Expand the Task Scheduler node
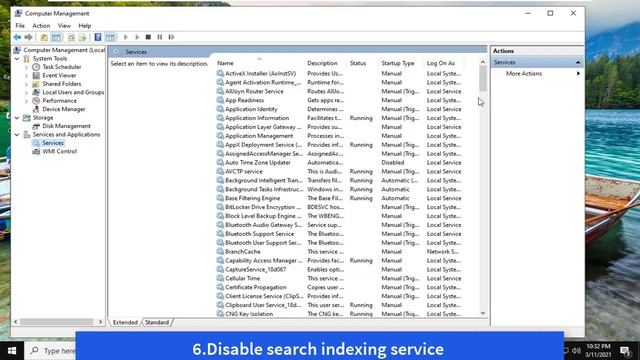Screen dimensions: 640x360 27,67
